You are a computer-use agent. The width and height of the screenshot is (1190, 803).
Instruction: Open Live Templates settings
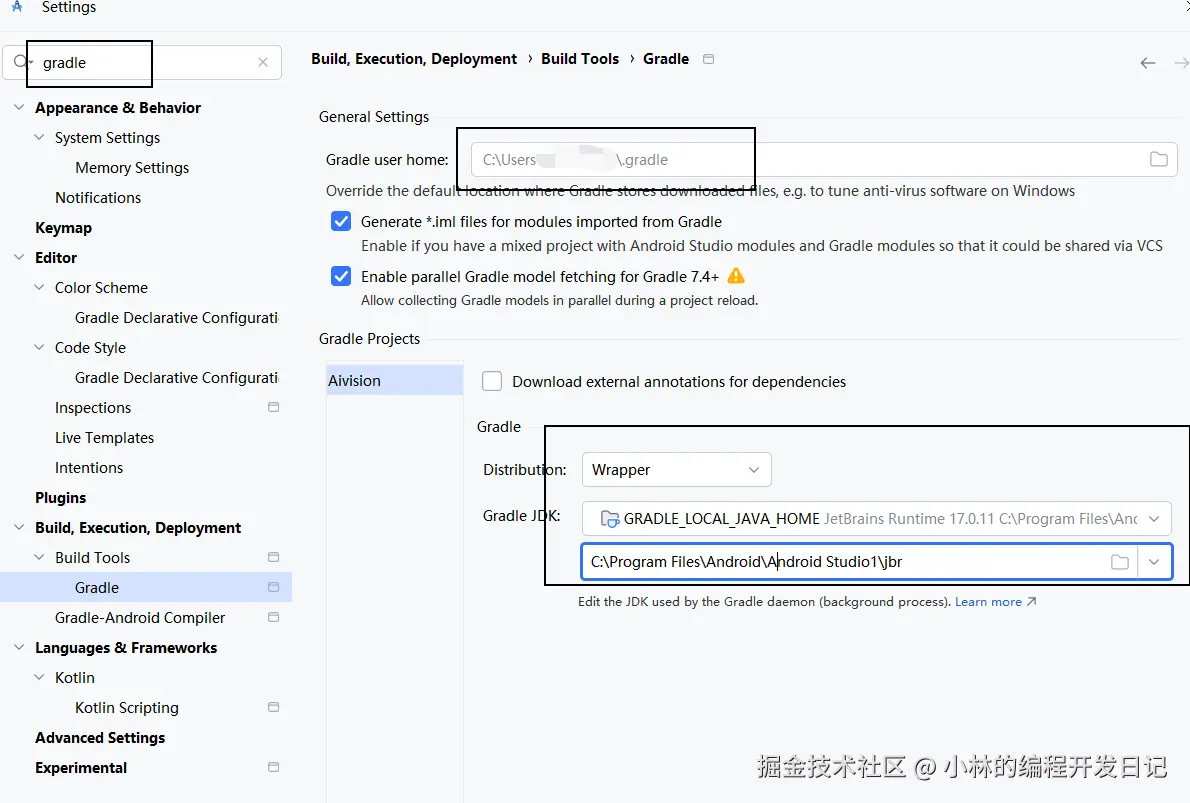point(104,438)
